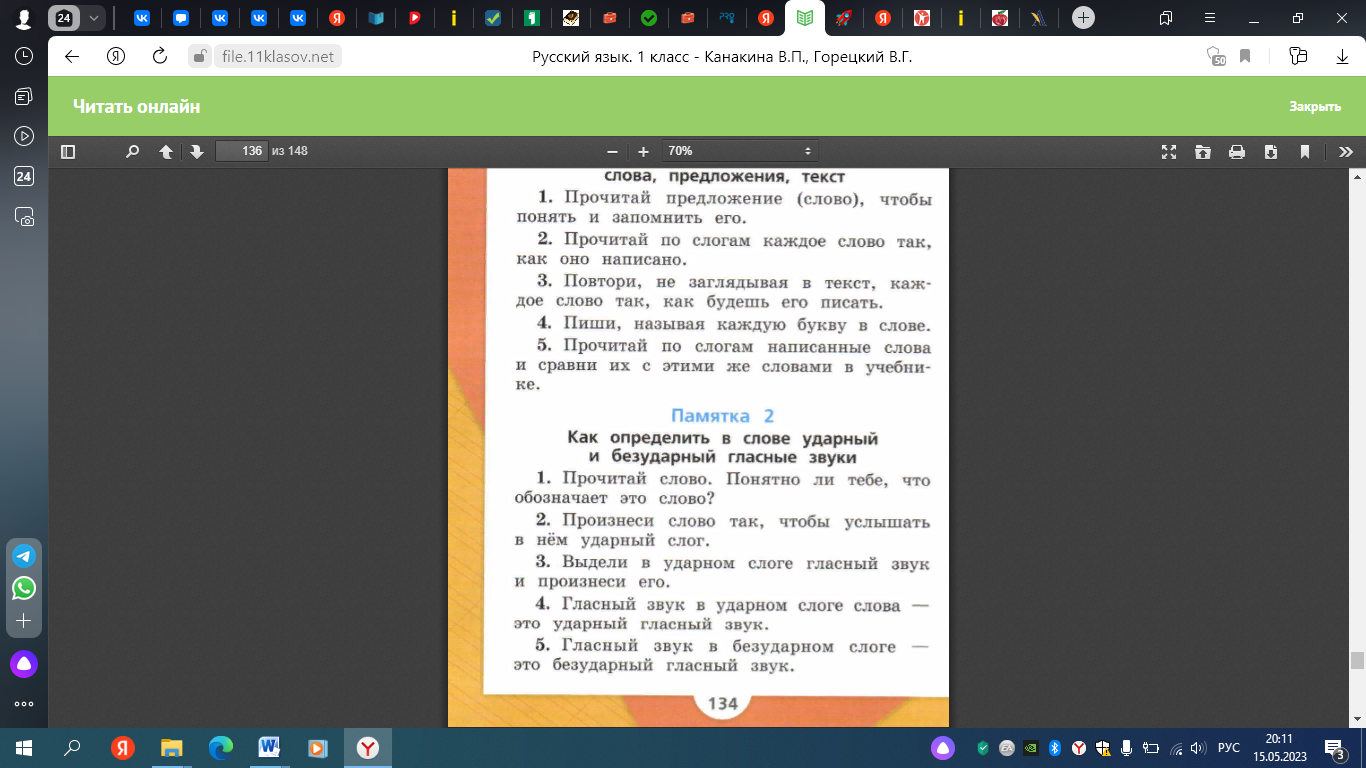This screenshot has height=768, width=1366.
Task: Open a new tab with plus button
Action: click(x=1082, y=18)
